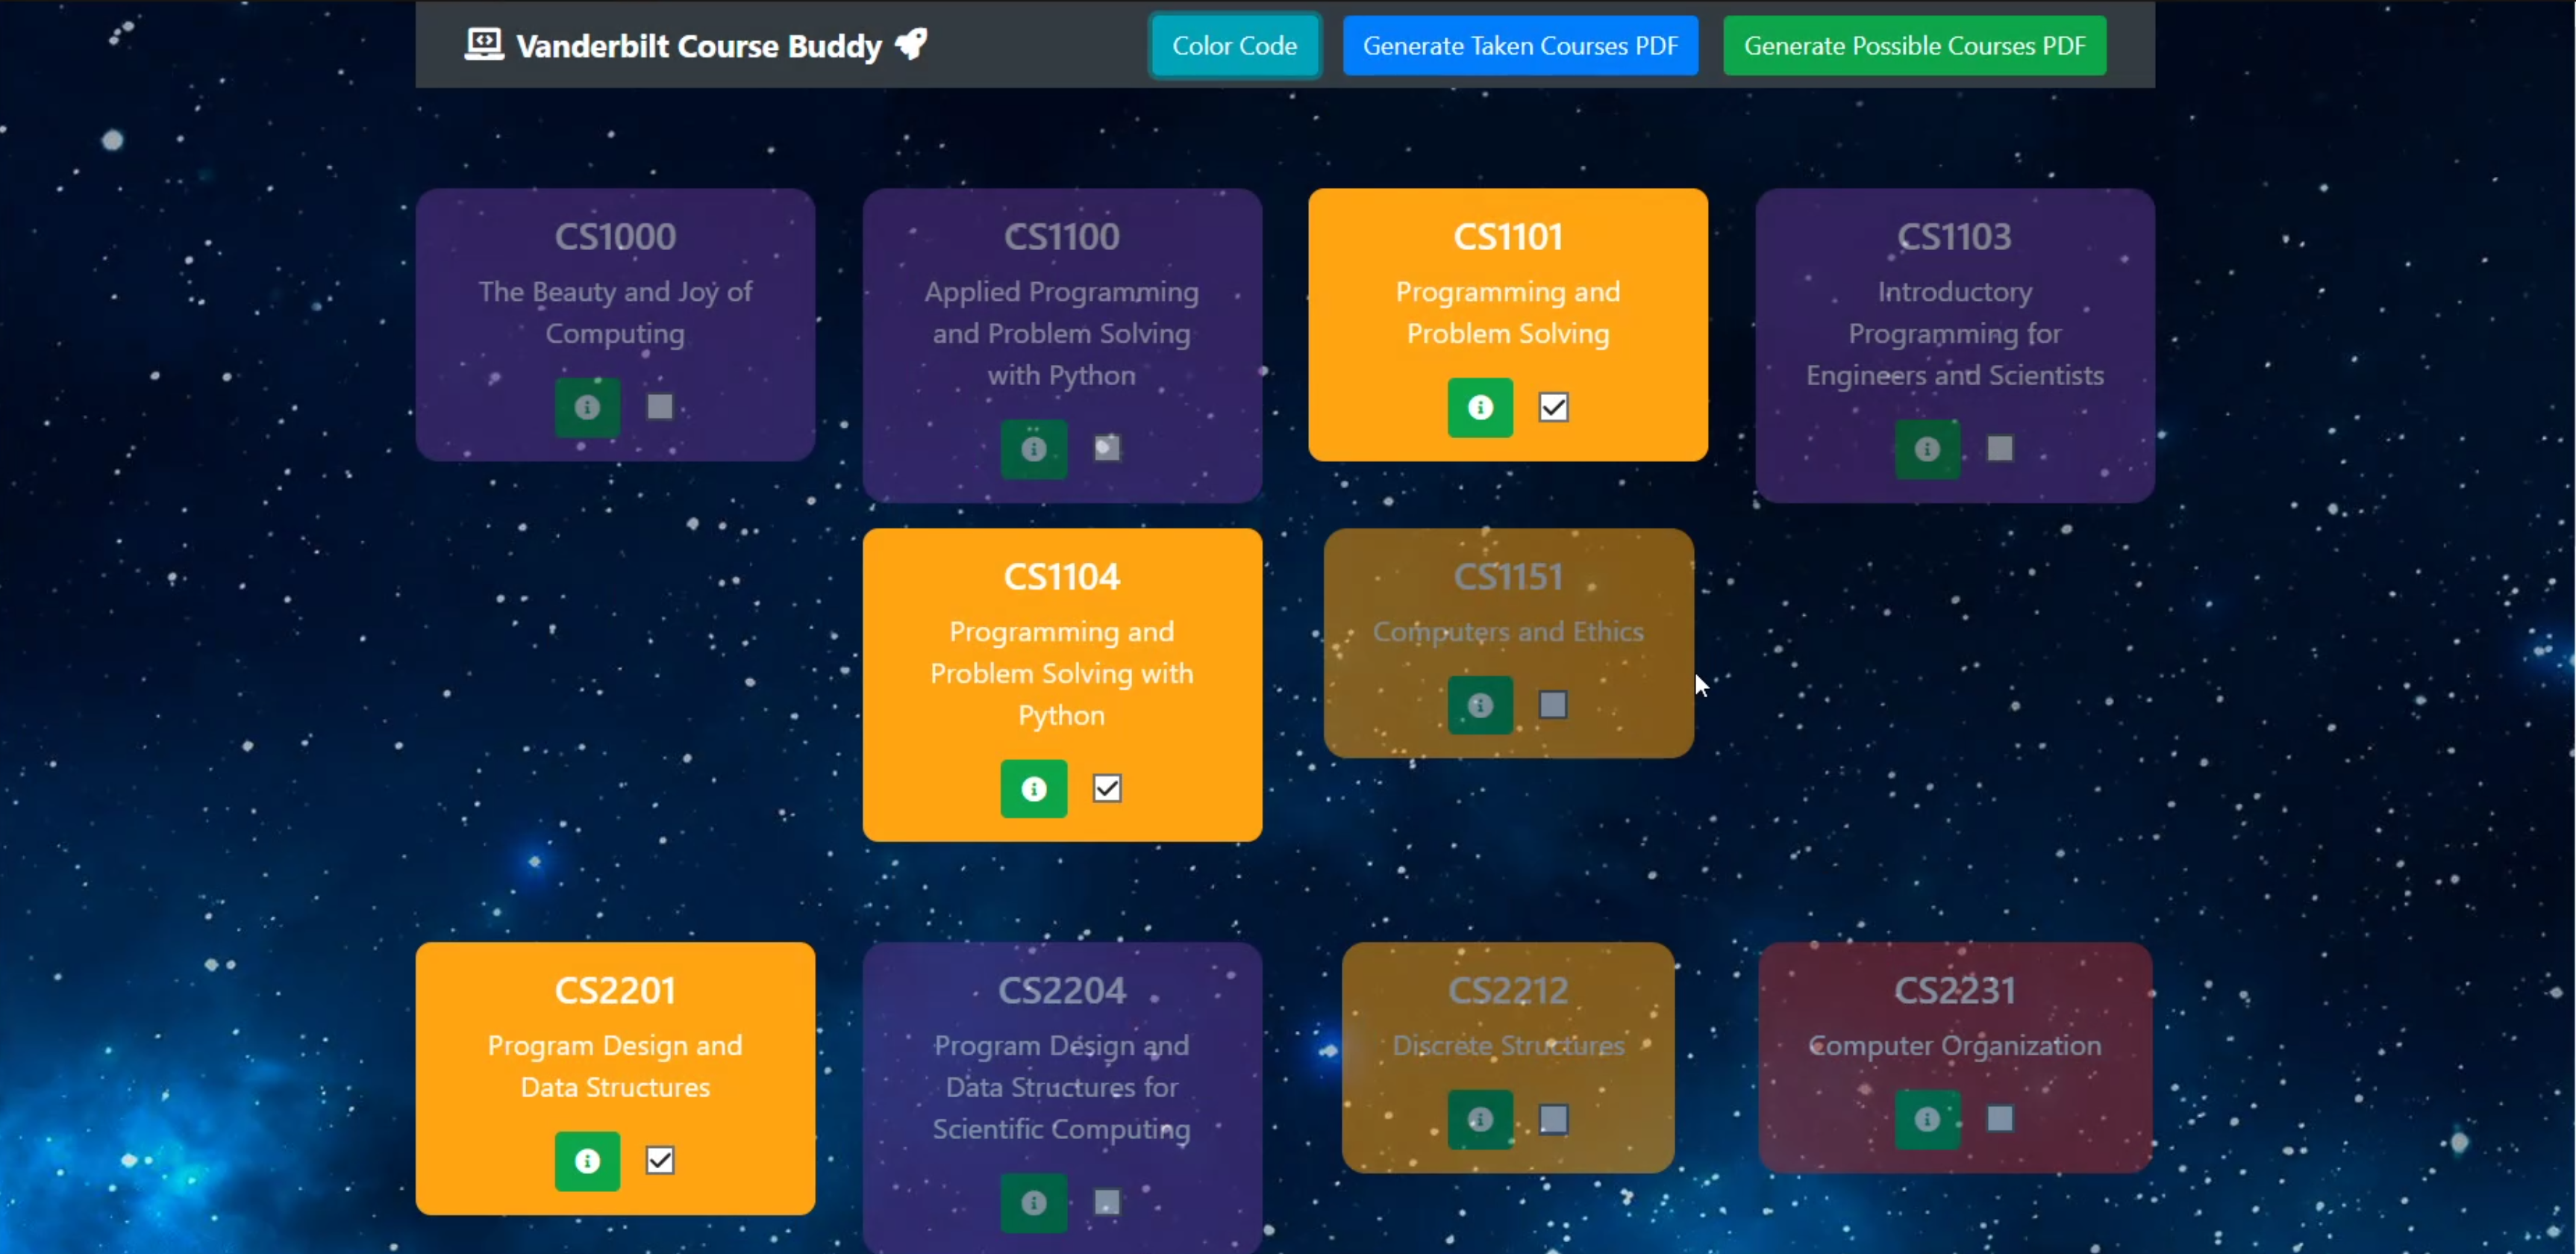Open info for CS1000 course
Viewport: 2576px width, 1254px height.
pos(587,407)
